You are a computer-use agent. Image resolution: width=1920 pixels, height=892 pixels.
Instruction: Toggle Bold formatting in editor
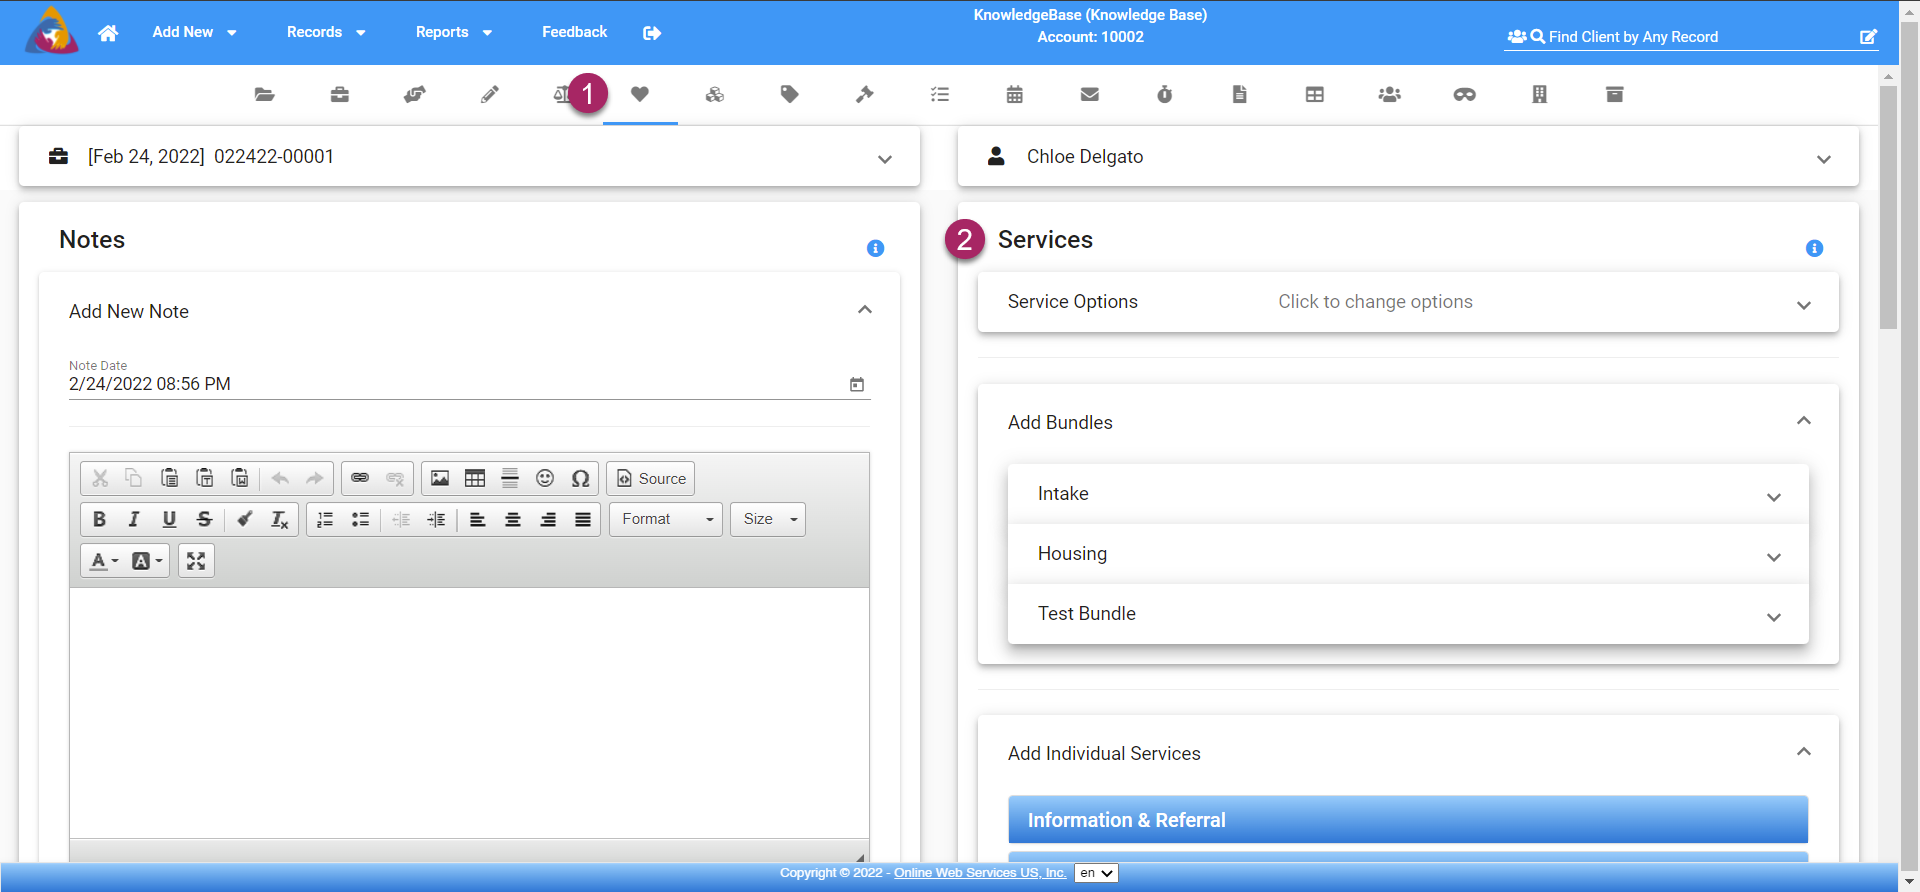click(99, 519)
